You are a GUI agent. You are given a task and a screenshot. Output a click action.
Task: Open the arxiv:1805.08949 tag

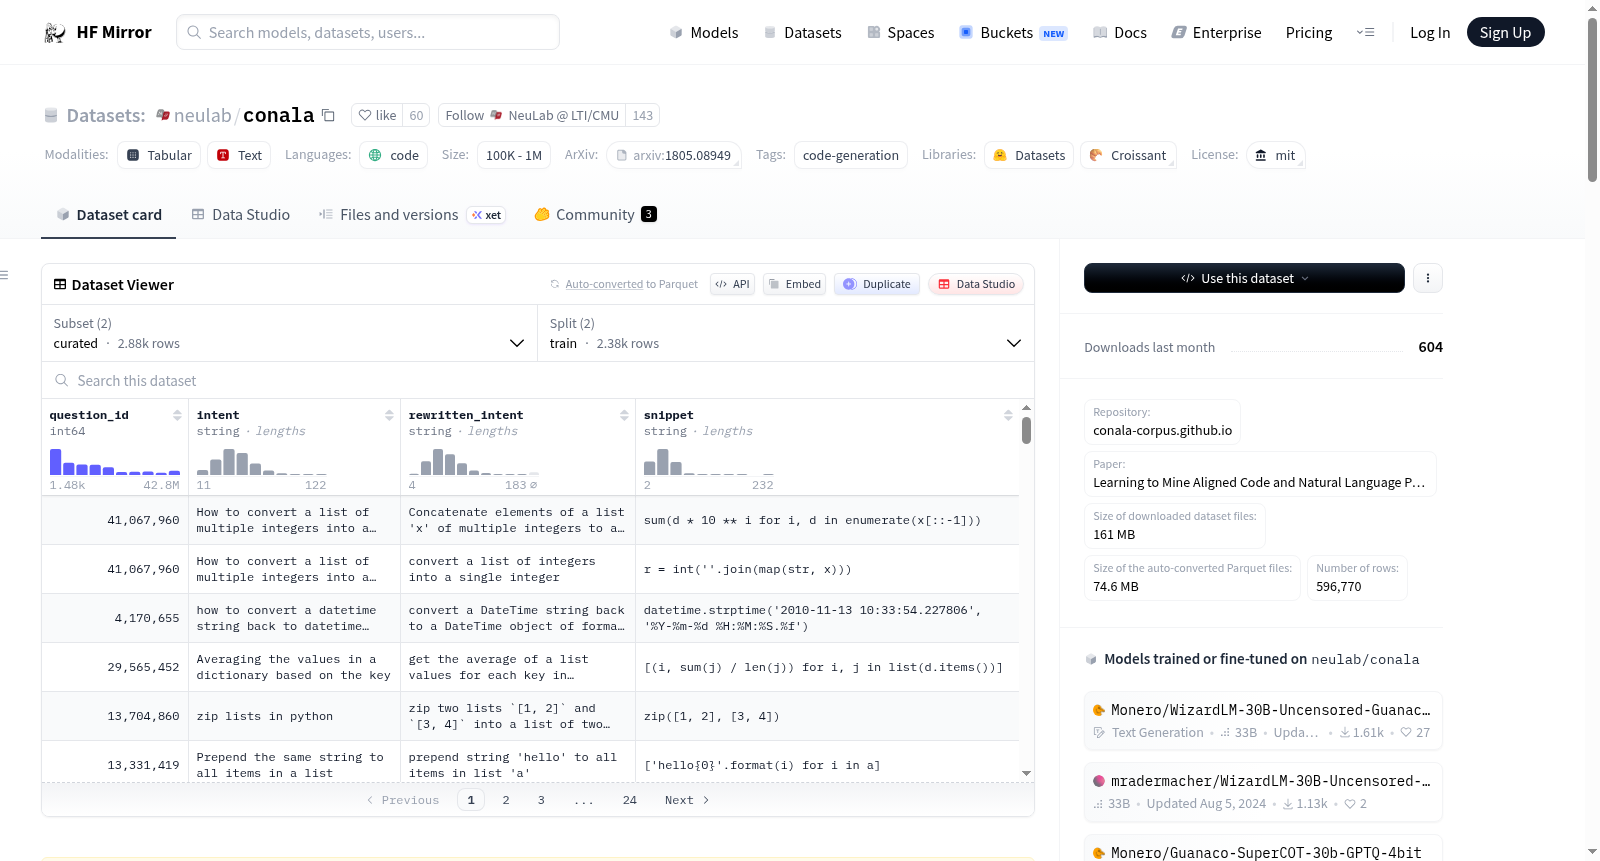[x=674, y=156]
